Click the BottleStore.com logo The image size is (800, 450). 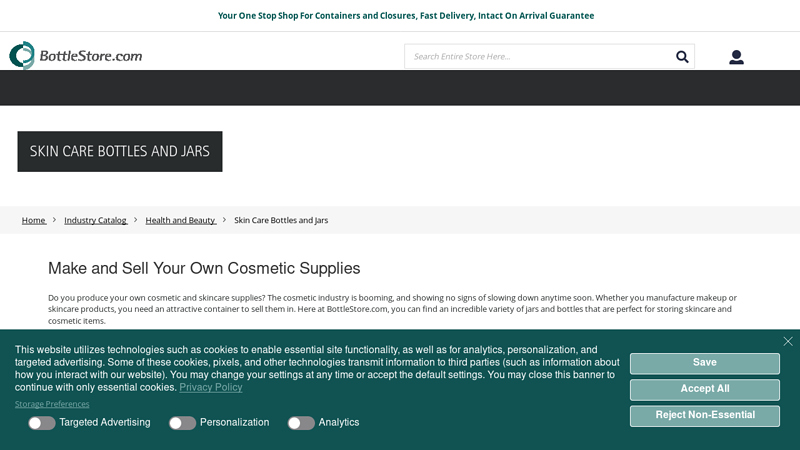pyautogui.click(x=76, y=56)
